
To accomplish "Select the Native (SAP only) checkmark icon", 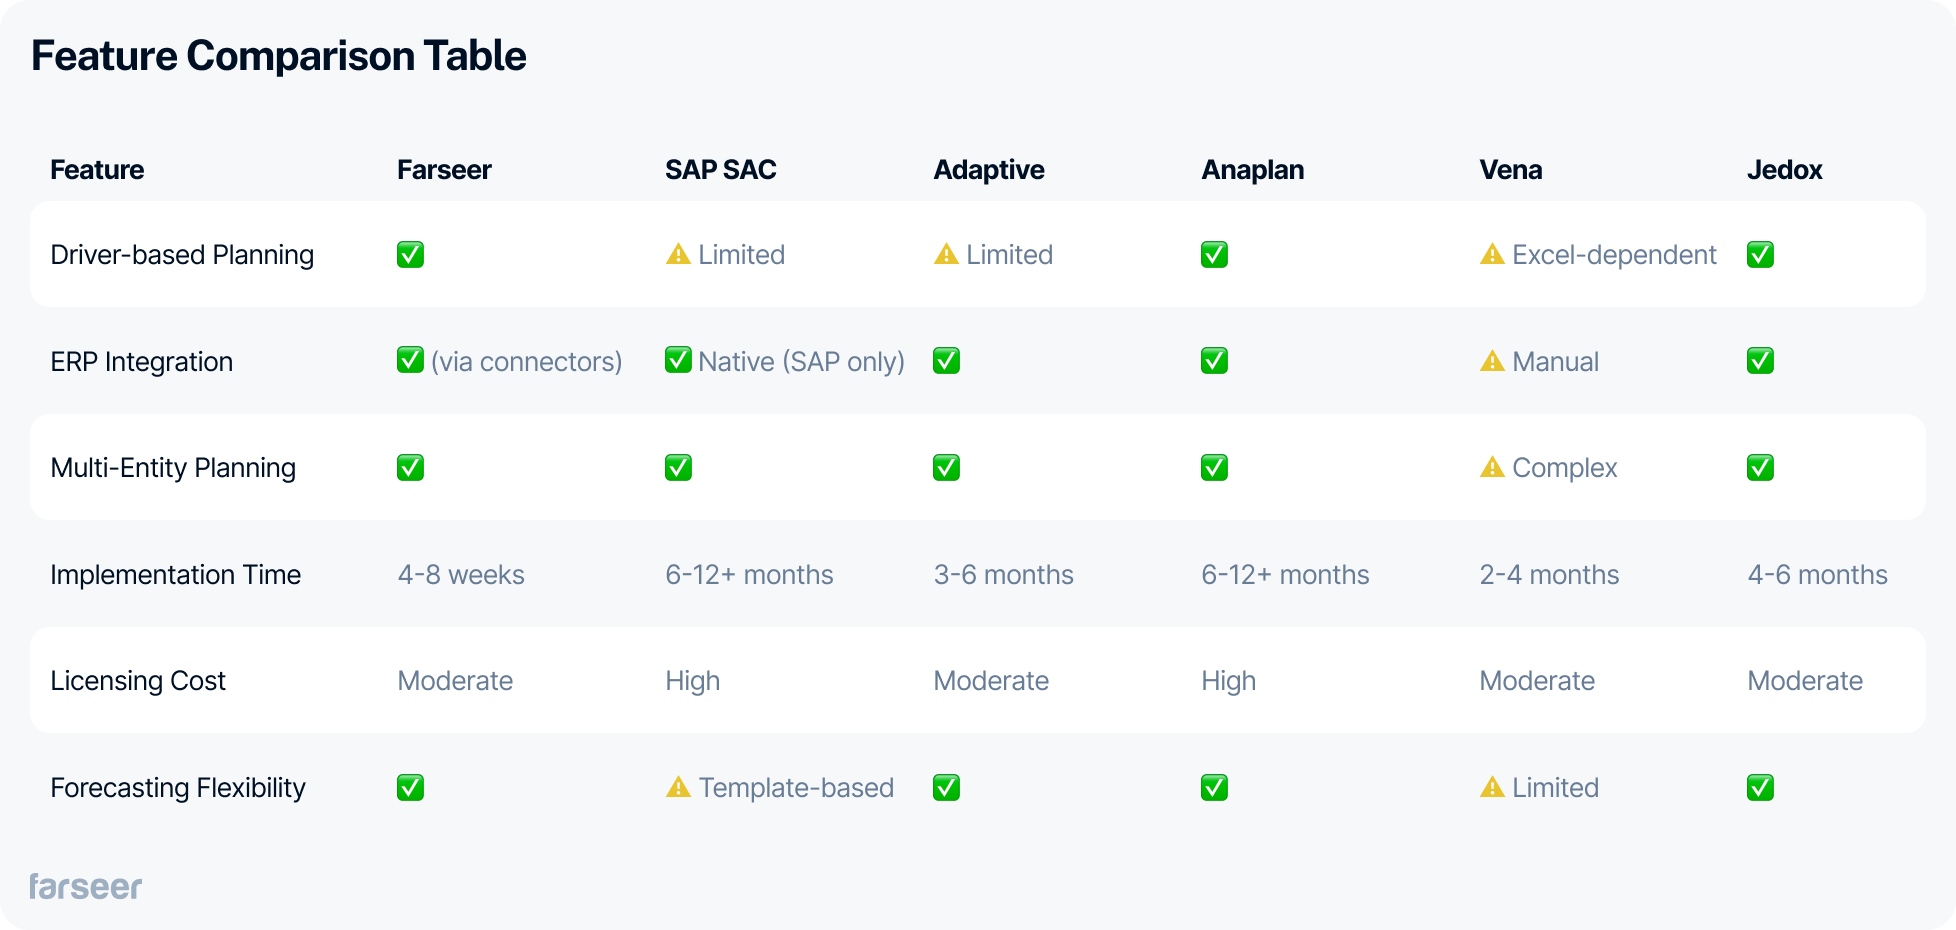I will point(677,361).
